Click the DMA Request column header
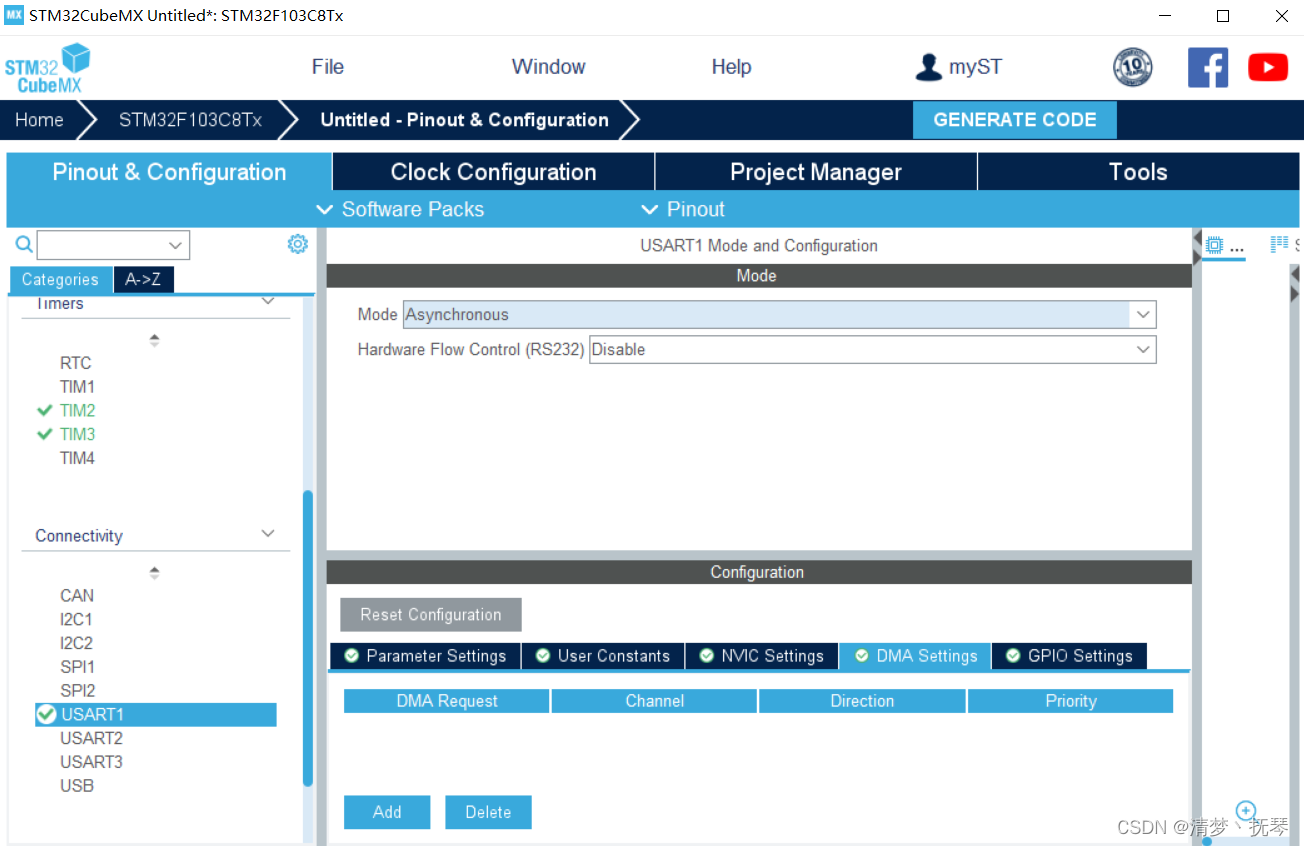The image size is (1304, 846). click(446, 701)
